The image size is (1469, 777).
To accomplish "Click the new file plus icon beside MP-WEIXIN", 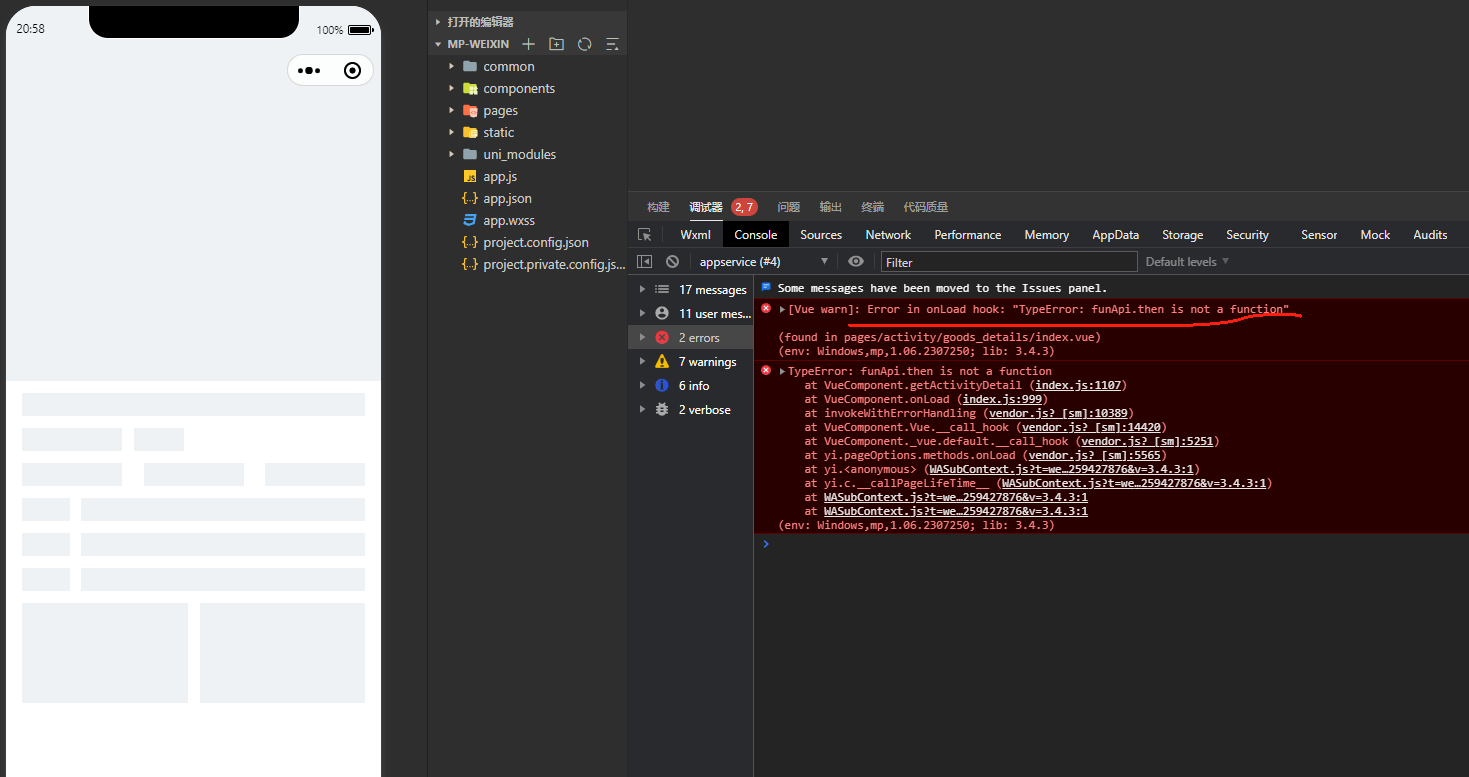I will 529,44.
